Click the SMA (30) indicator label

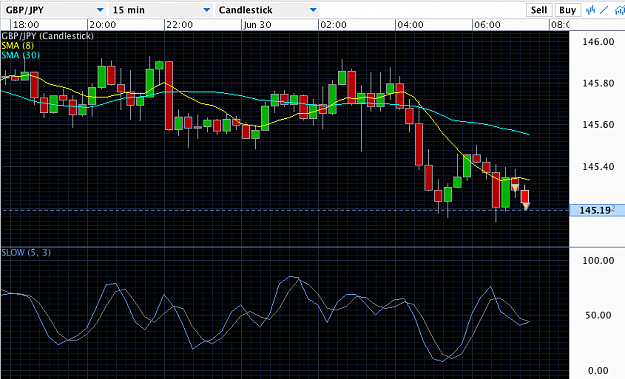21,55
